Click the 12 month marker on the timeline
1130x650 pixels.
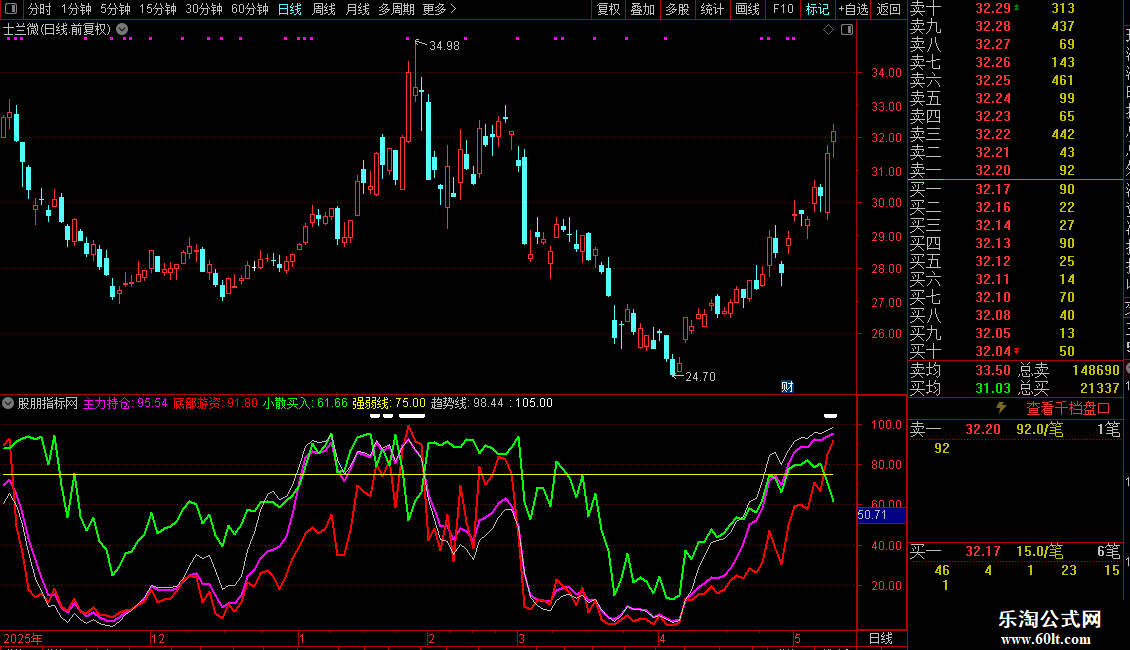point(158,638)
